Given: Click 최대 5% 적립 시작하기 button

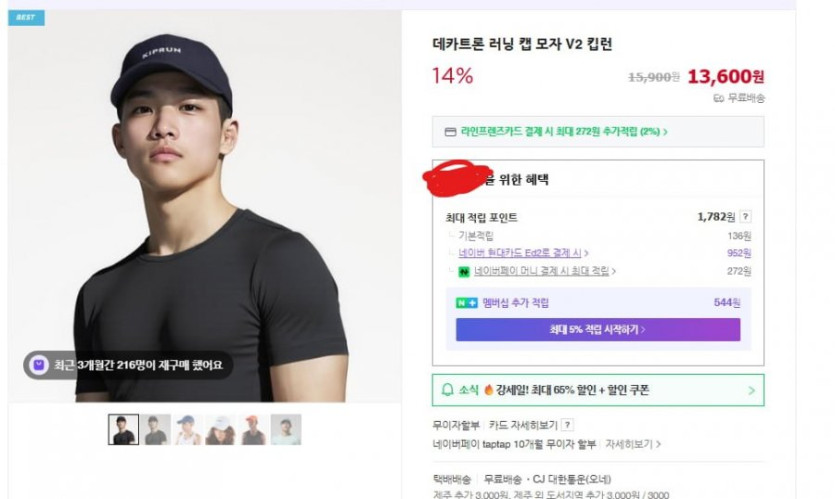Looking at the screenshot, I should point(597,329).
